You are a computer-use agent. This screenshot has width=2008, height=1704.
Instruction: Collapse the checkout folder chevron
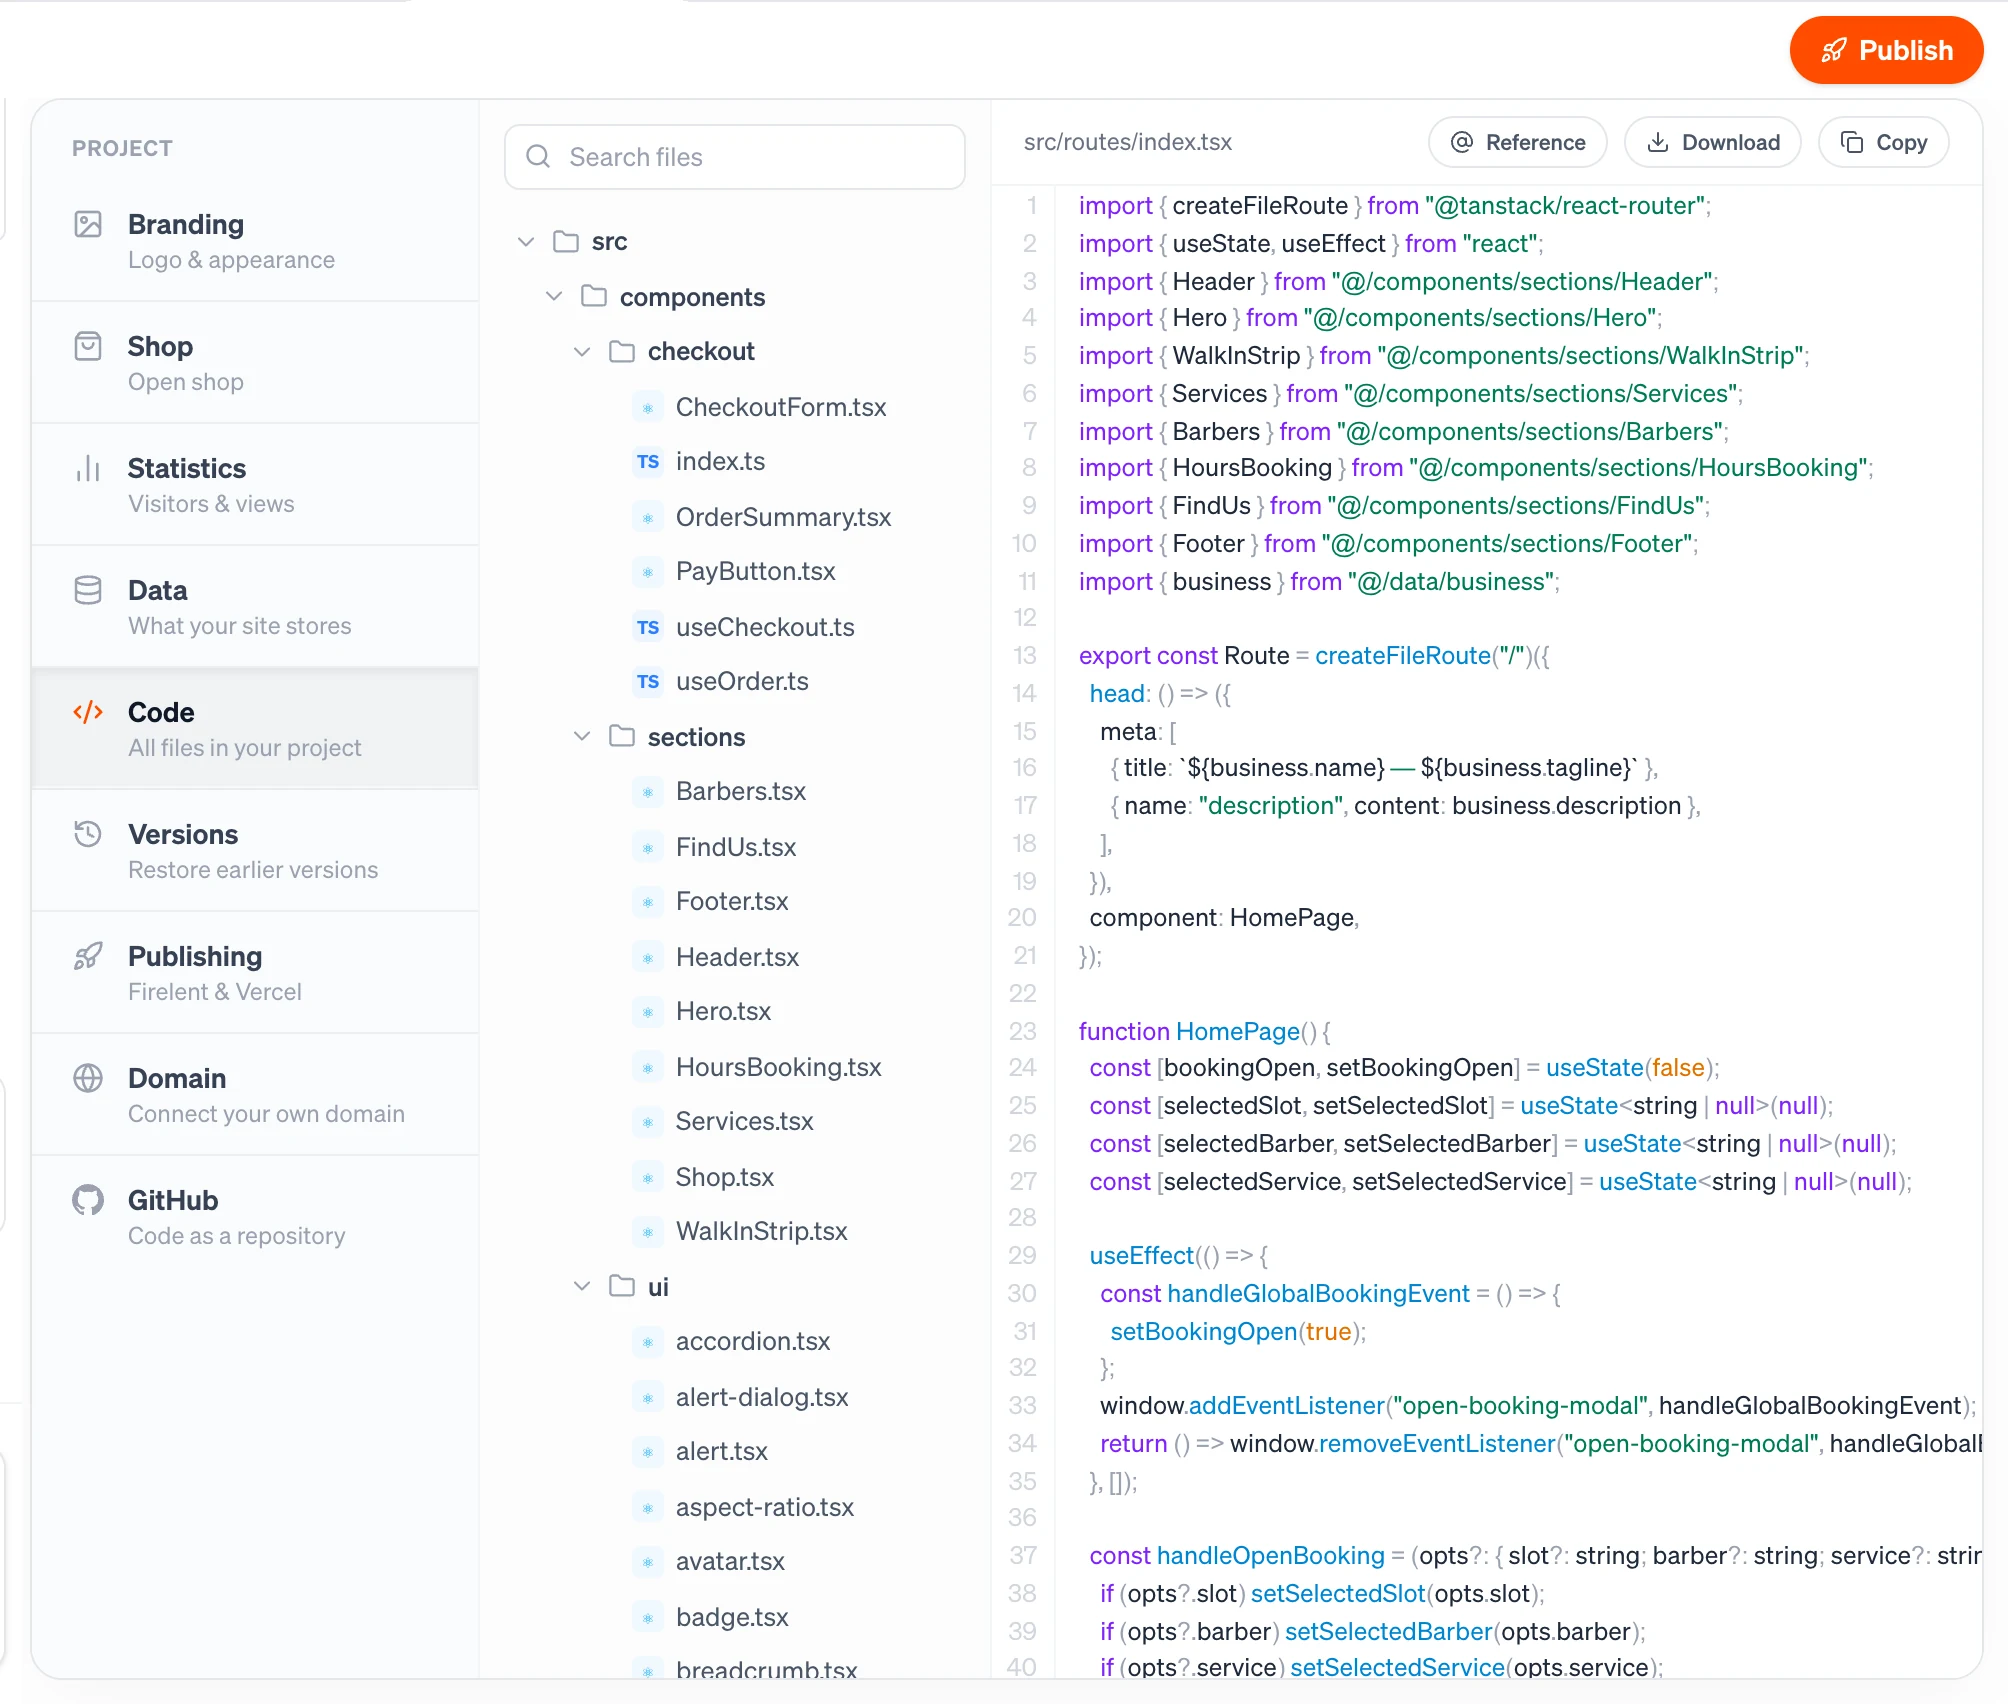pyautogui.click(x=582, y=352)
